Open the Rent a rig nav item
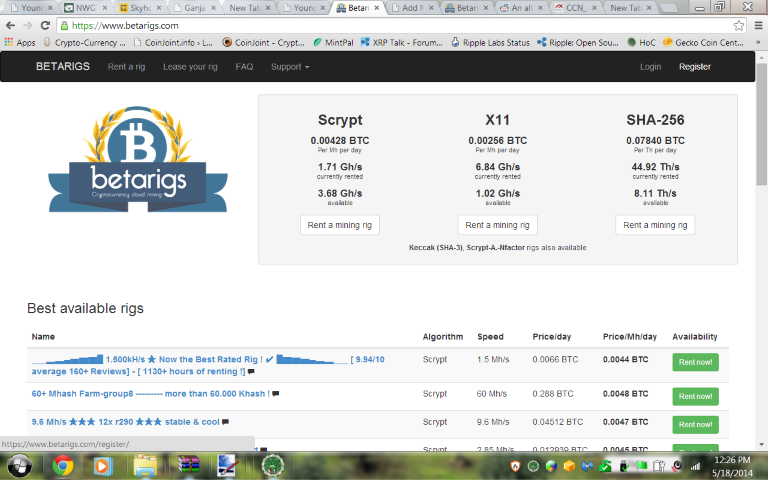The width and height of the screenshot is (768, 480). pos(126,67)
